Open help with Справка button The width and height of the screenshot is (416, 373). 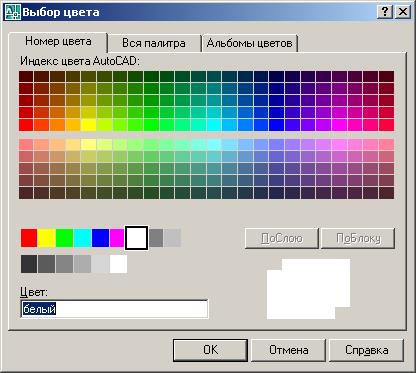click(366, 350)
